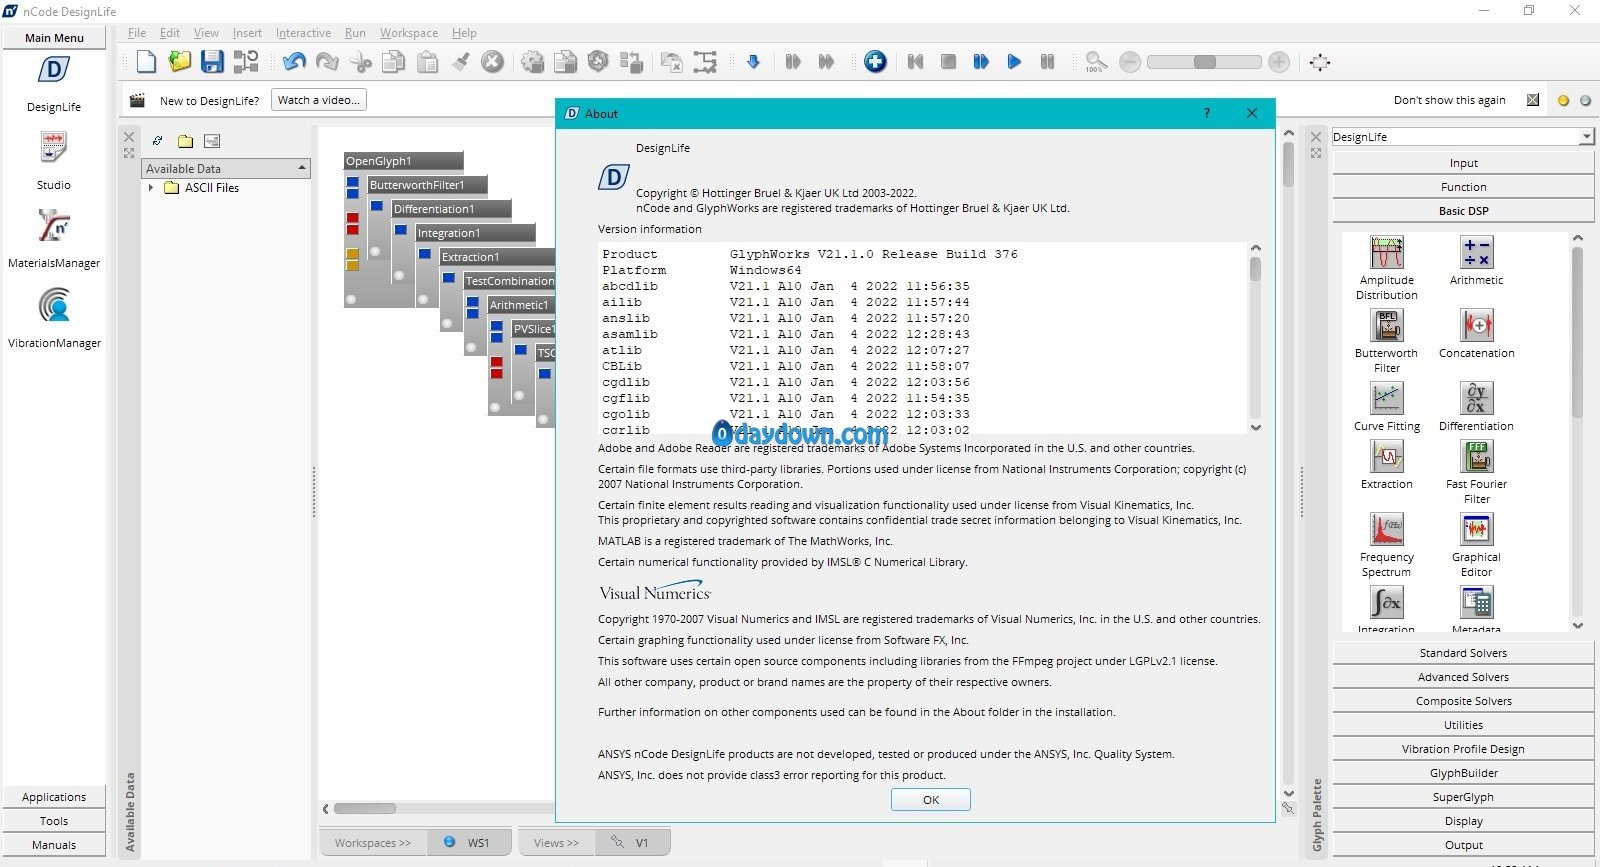Expand the Composite Solvers section
1600x867 pixels.
tap(1463, 701)
